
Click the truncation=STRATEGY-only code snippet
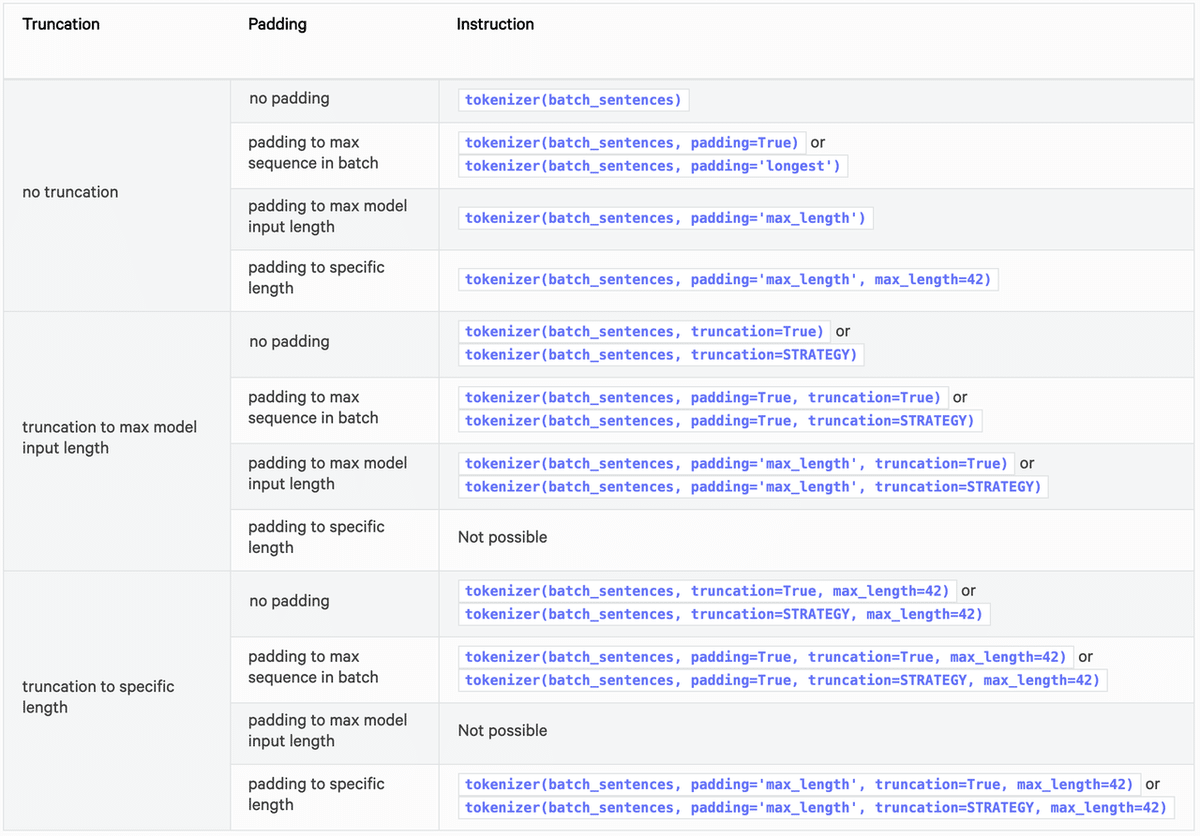tap(661, 355)
